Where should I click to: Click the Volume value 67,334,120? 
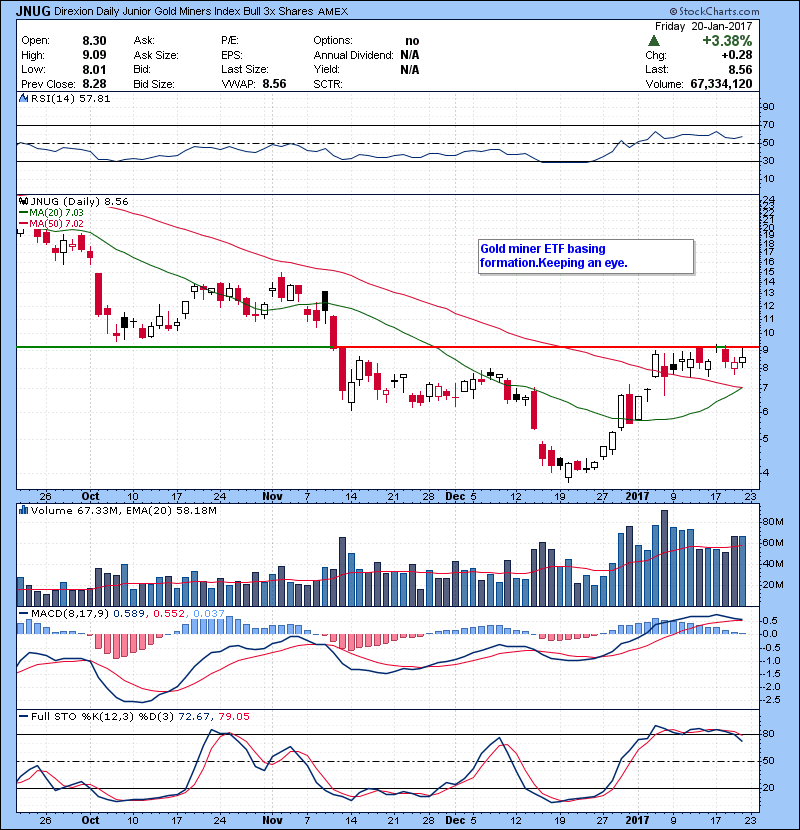click(721, 84)
